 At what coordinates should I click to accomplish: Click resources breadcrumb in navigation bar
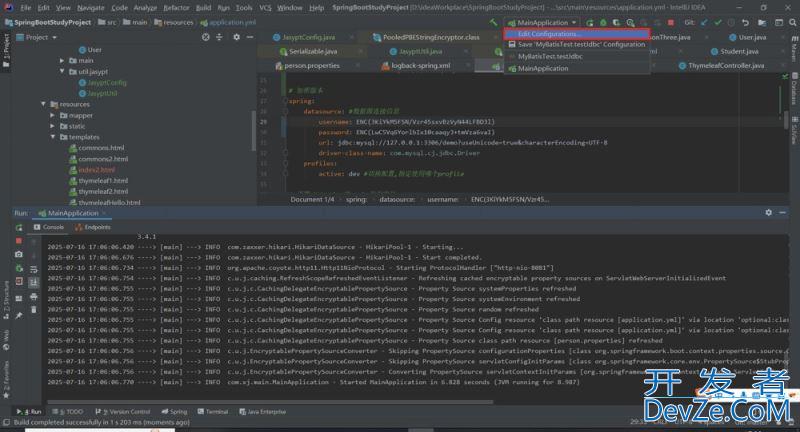click(173, 22)
